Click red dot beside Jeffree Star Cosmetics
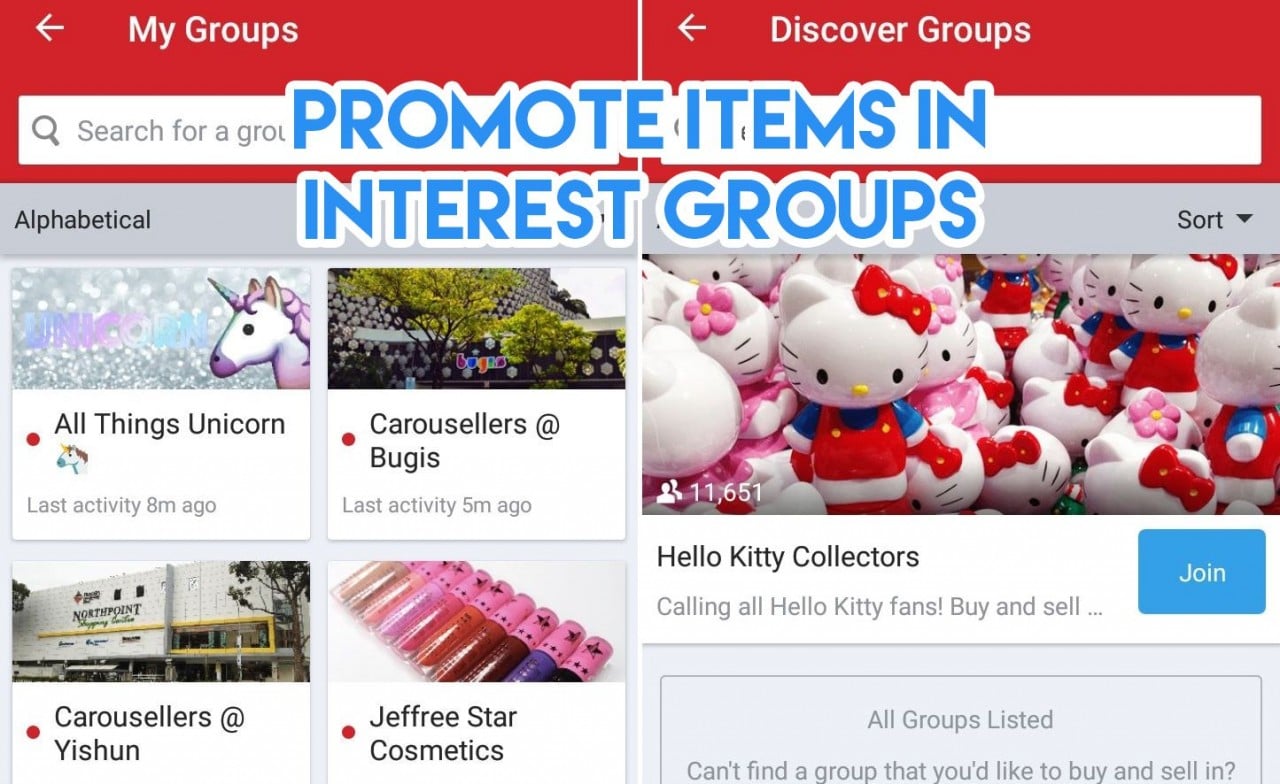This screenshot has height=784, width=1280. (x=349, y=733)
